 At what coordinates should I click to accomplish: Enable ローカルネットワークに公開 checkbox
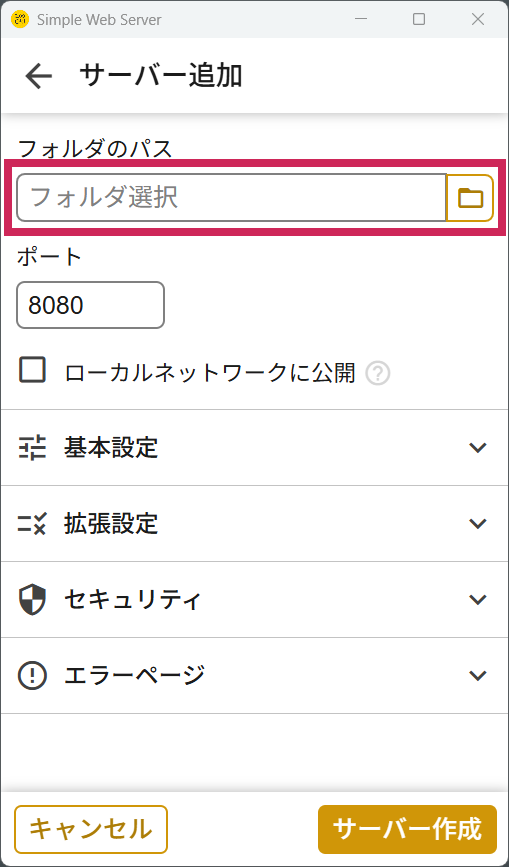click(33, 370)
